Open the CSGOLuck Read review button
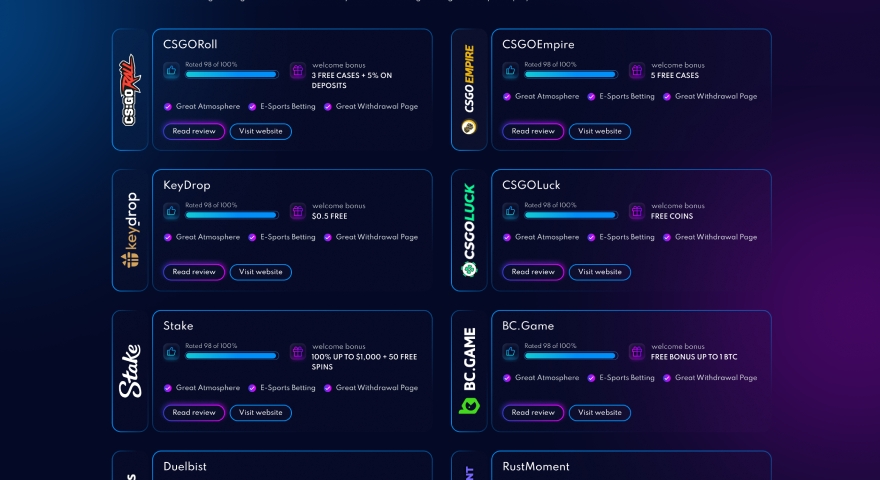Viewport: 880px width, 480px height. (x=533, y=272)
